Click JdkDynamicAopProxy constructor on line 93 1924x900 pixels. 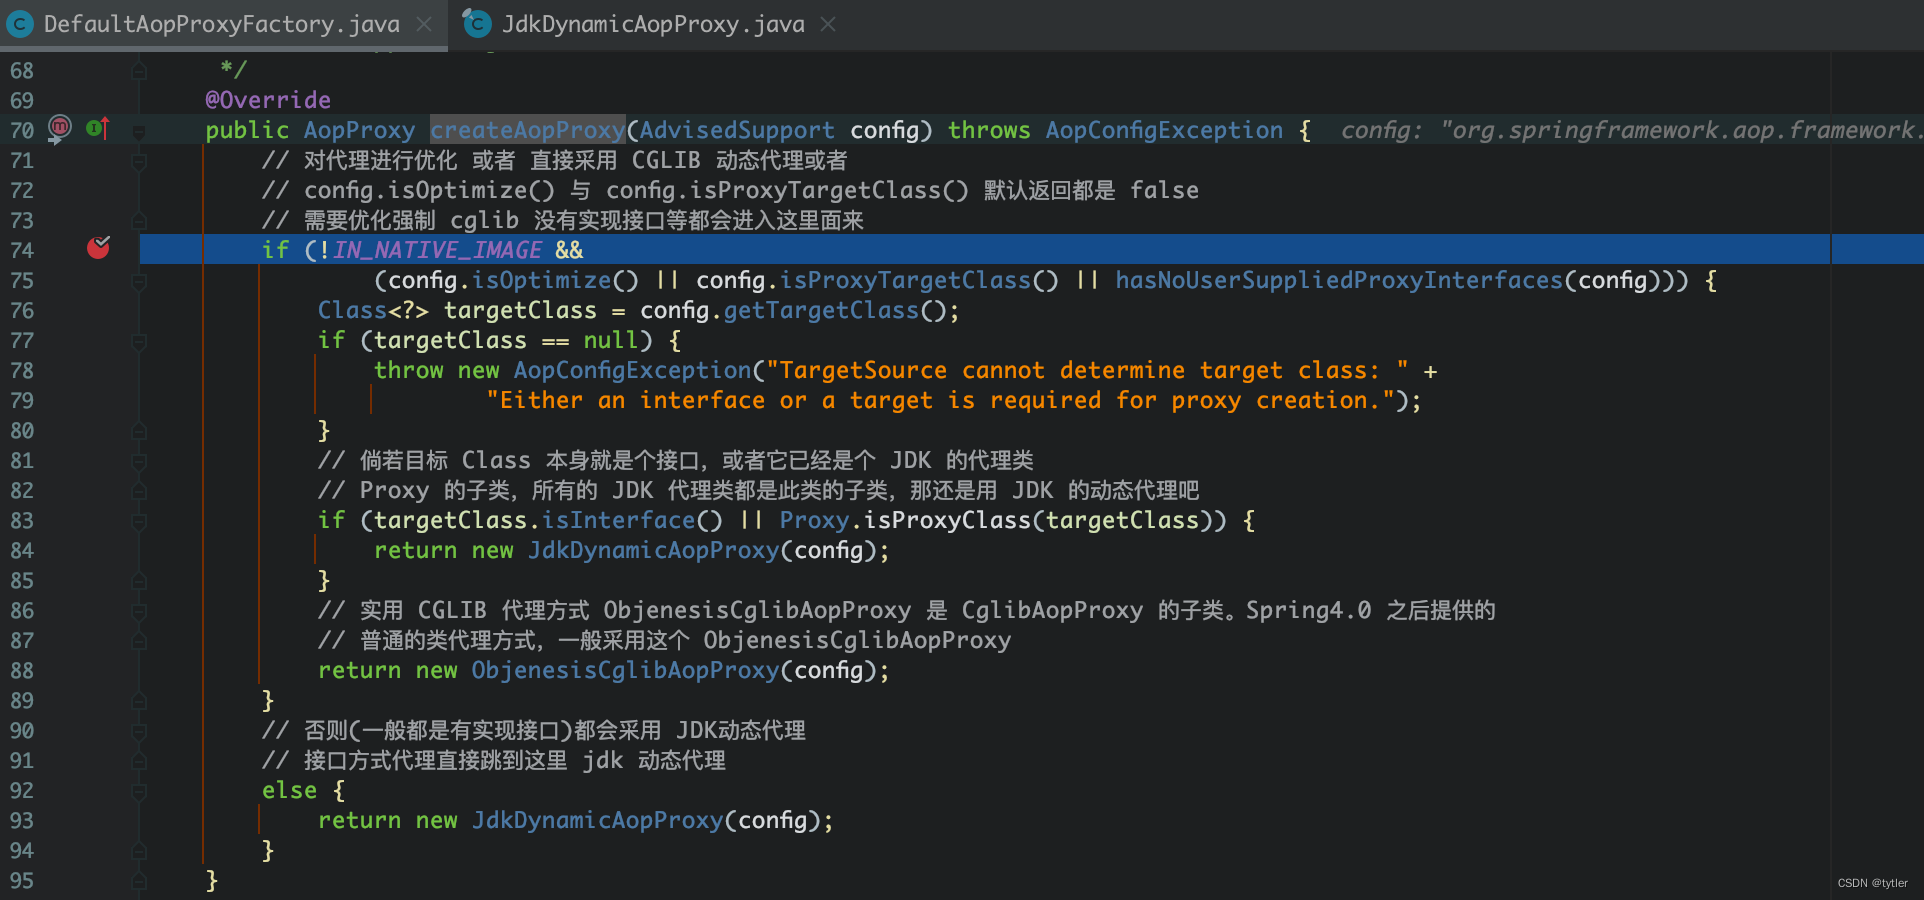coord(597,820)
